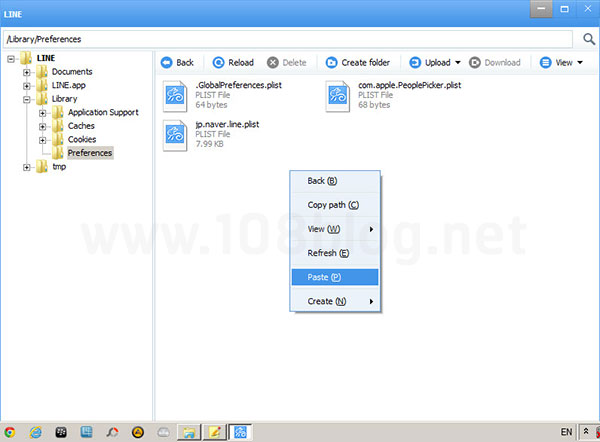Collapse the Library tree node
This screenshot has height=442, width=600.
coord(26,99)
